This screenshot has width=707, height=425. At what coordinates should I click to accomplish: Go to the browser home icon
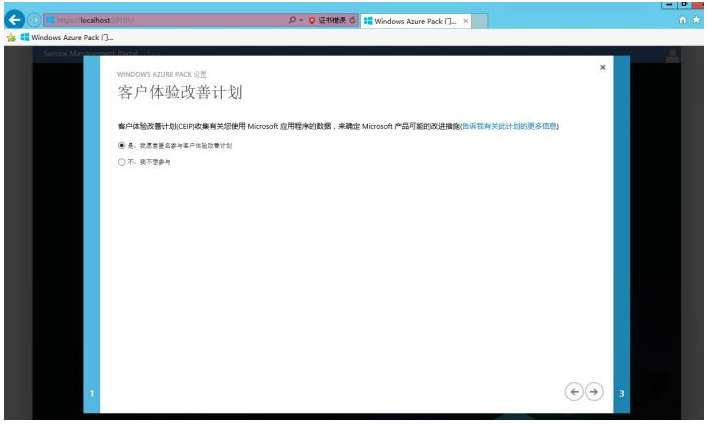683,20
